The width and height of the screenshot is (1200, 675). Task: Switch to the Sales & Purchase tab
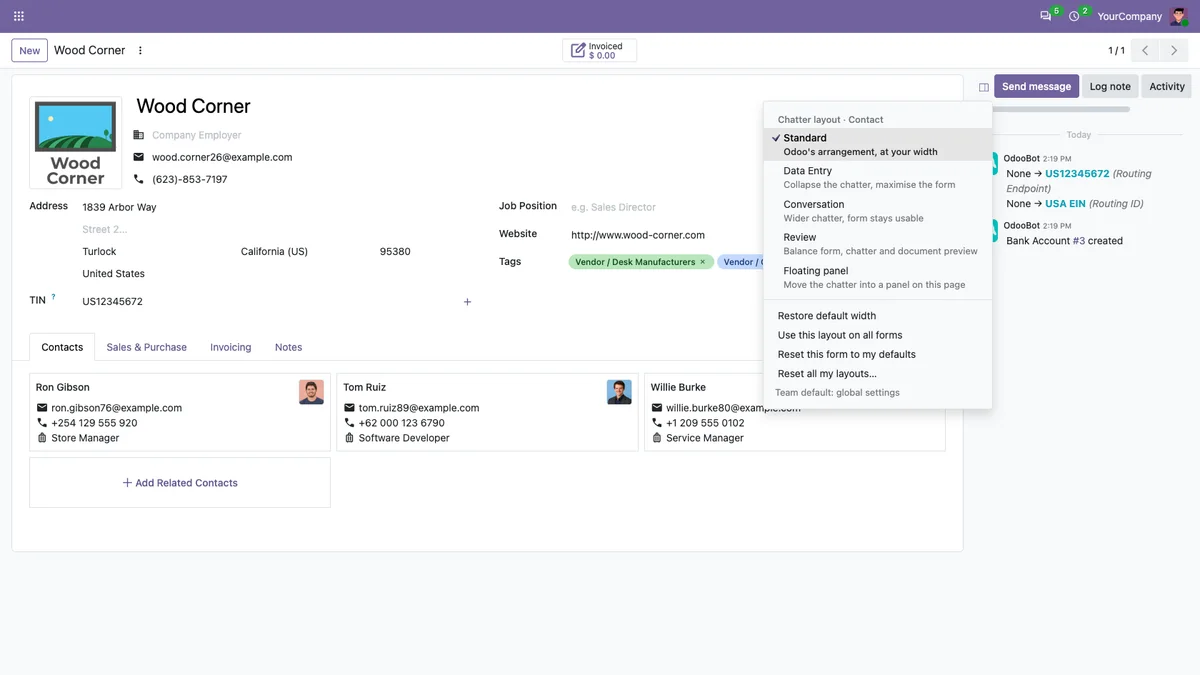point(147,347)
